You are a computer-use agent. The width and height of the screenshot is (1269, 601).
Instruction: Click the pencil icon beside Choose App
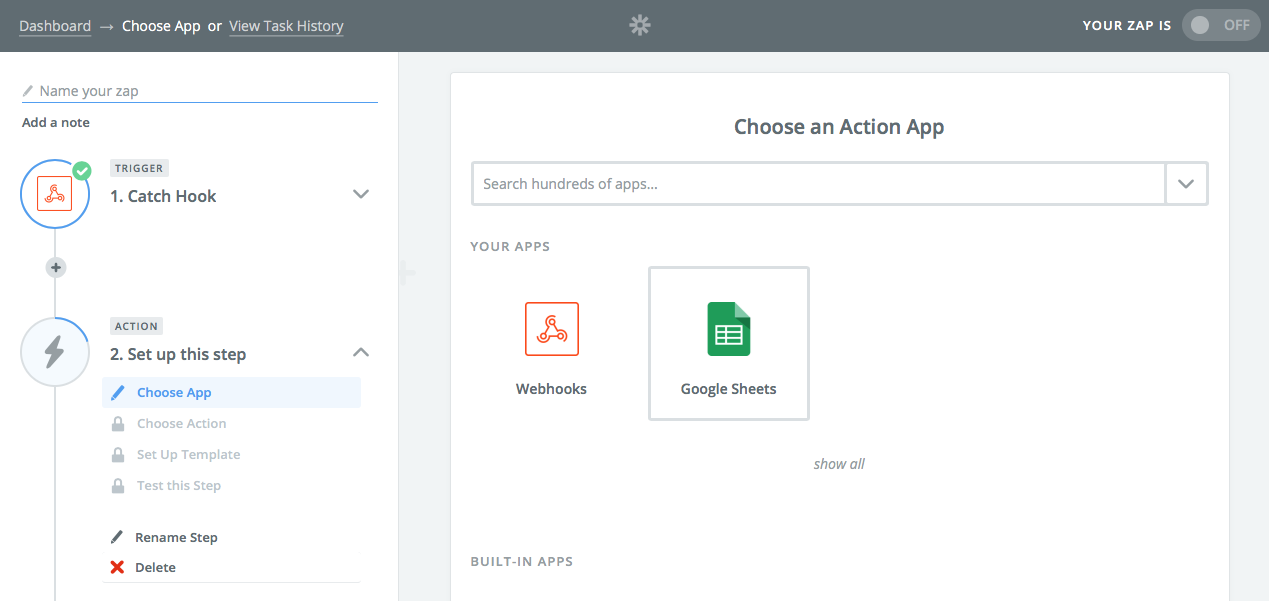[118, 393]
